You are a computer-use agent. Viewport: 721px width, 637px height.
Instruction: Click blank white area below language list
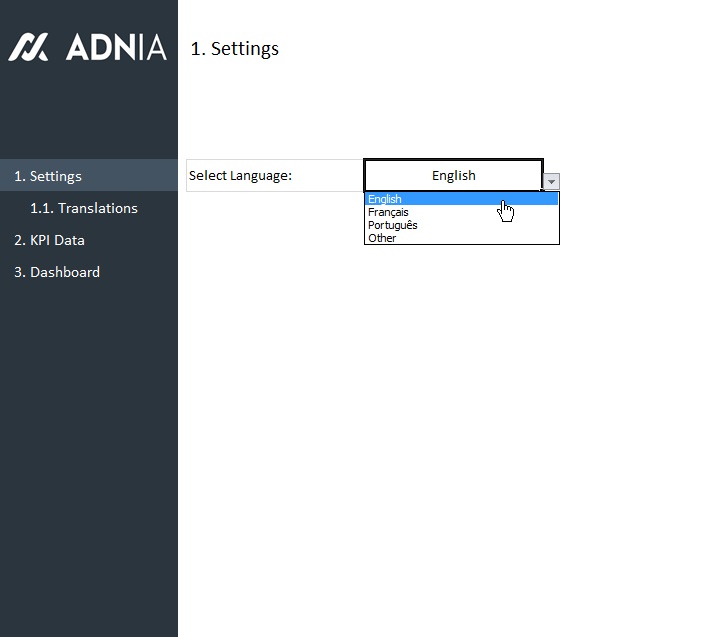pyautogui.click(x=450, y=400)
